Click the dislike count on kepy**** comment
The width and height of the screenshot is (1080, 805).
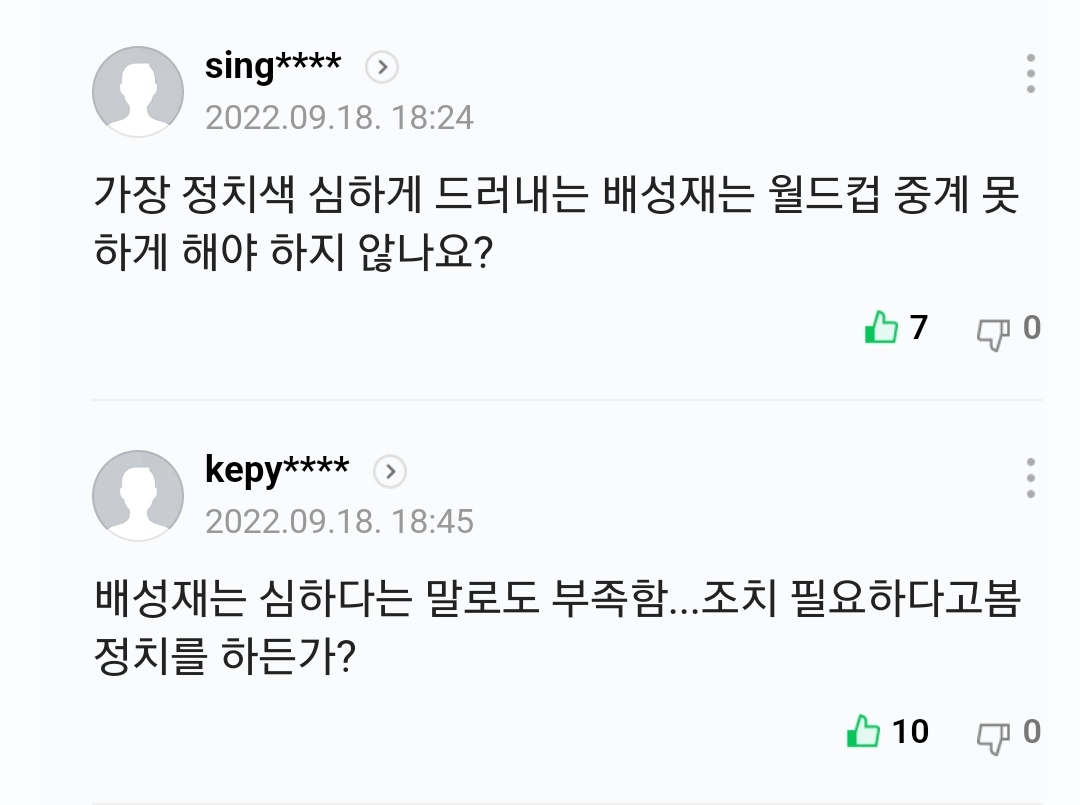(x=1031, y=732)
